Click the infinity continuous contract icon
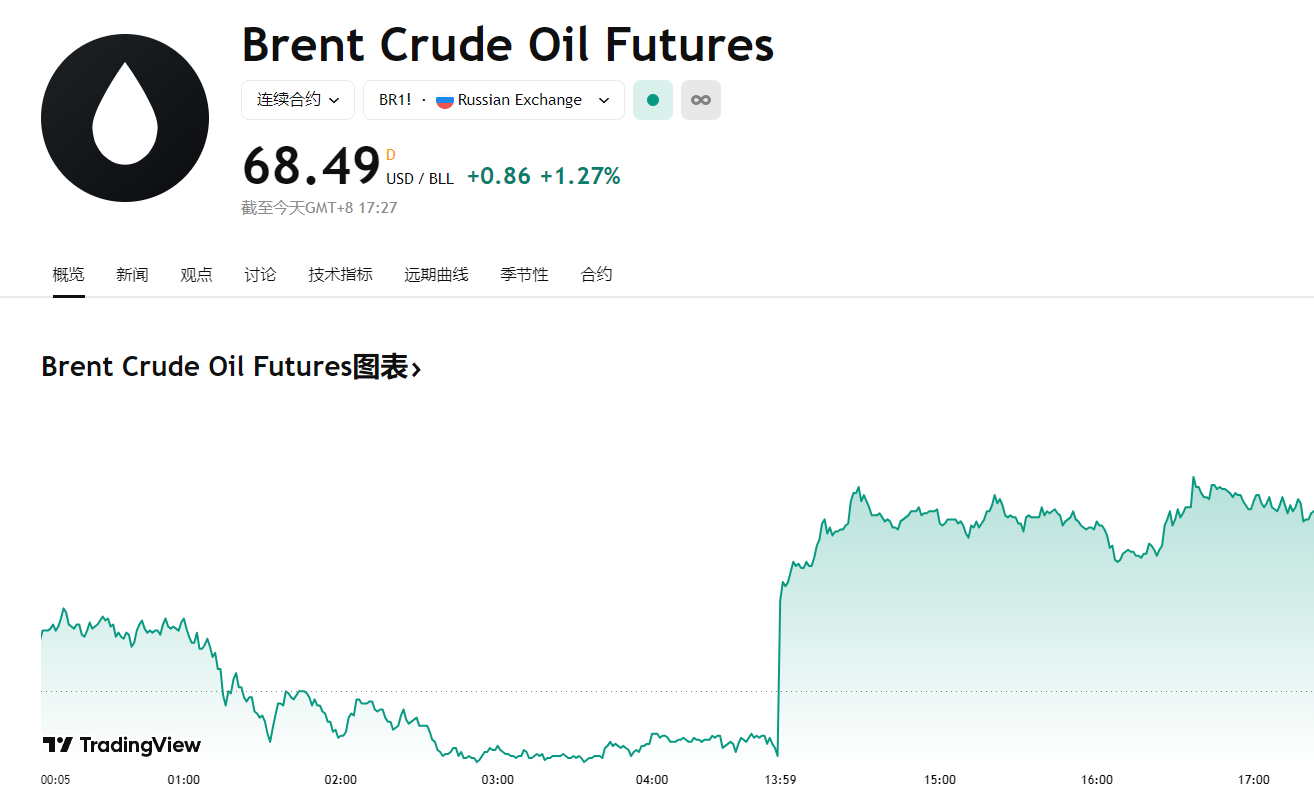Image resolution: width=1314 pixels, height=810 pixels. pos(701,100)
